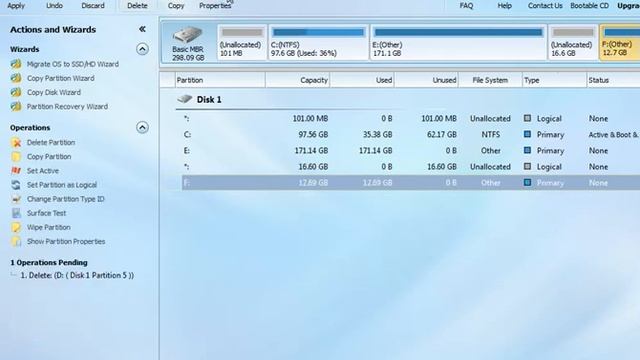640x360 pixels.
Task: Click the Copy Partition icon in Operations
Action: pos(16,157)
